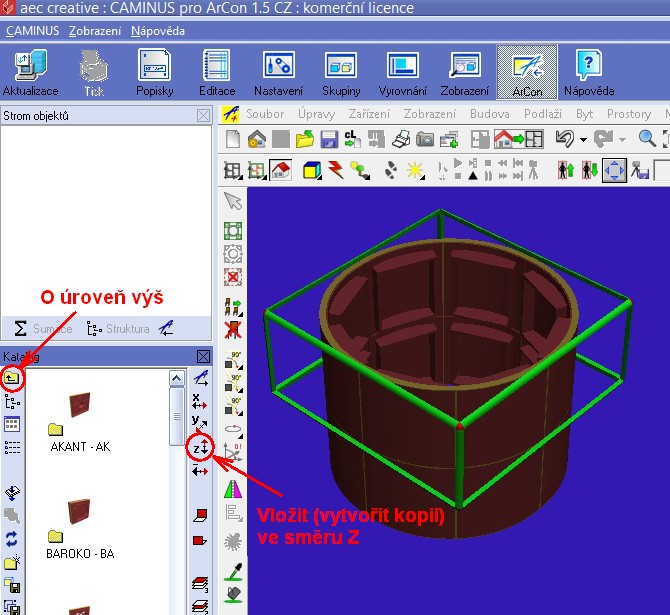
Task: Click the magnifier zoom icon
Action: coord(647,139)
